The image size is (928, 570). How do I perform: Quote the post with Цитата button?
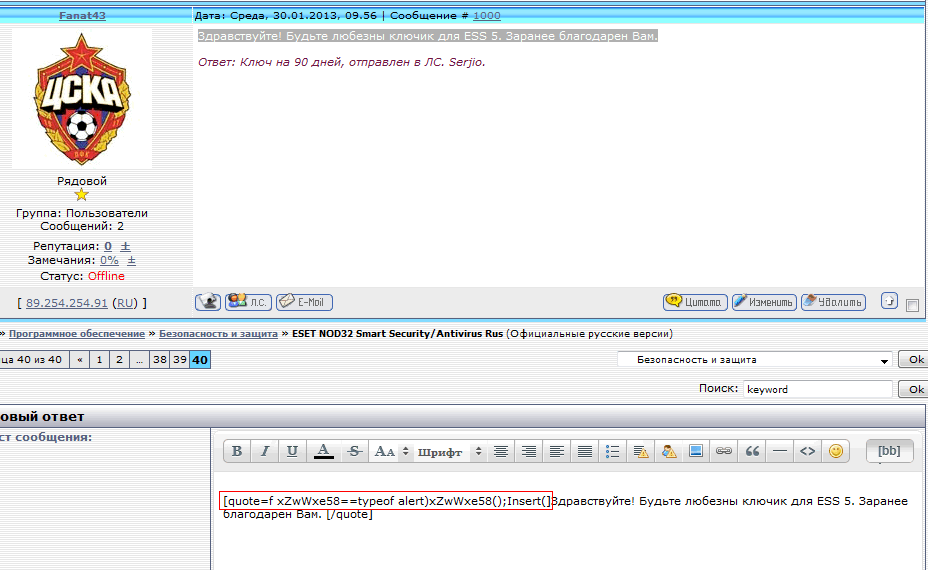click(695, 302)
